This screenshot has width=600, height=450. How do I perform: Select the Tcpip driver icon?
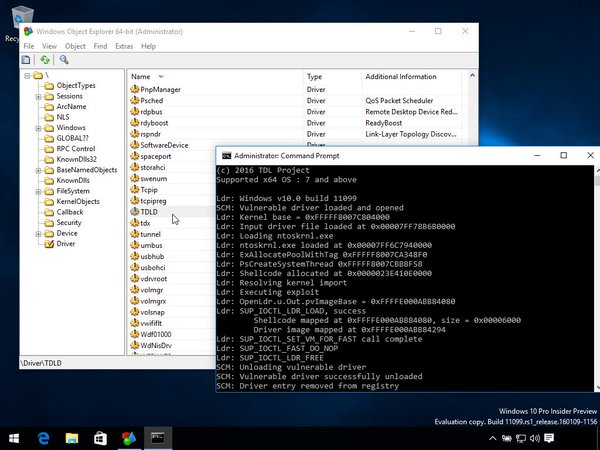tap(134, 189)
